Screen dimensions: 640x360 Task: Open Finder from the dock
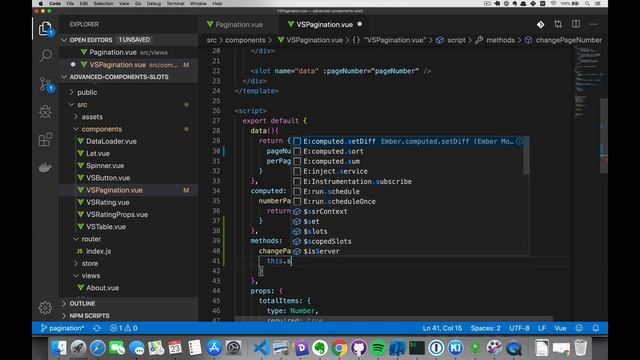pos(59,348)
